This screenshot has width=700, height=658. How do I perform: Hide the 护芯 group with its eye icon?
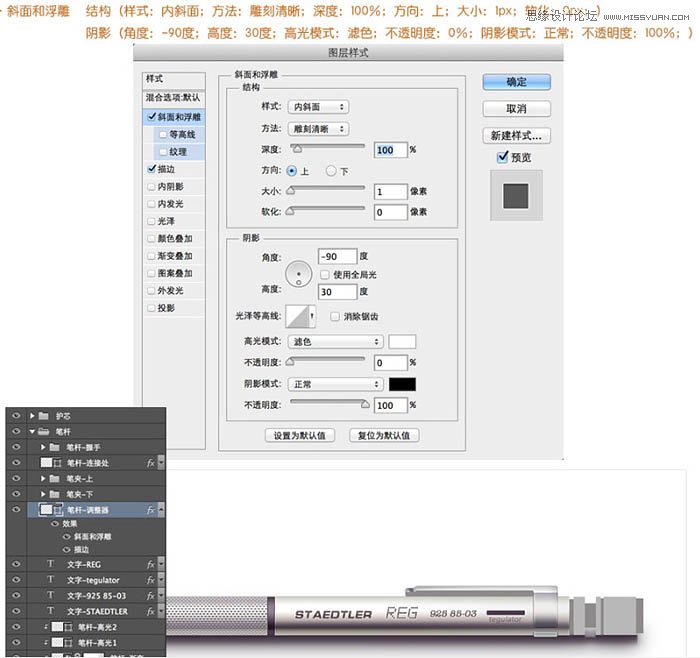17,416
